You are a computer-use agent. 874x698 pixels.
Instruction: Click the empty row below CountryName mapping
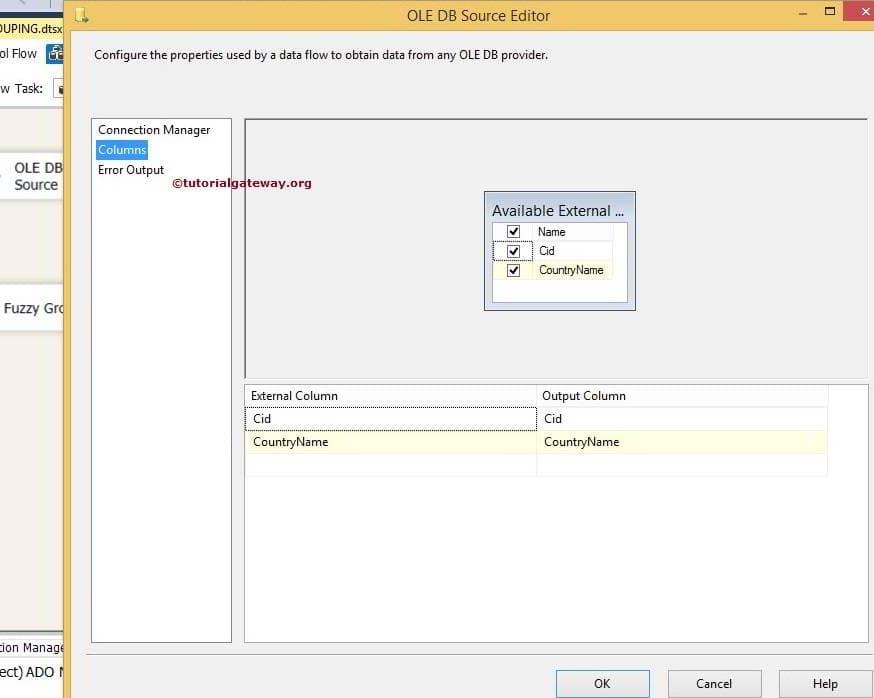click(x=390, y=465)
